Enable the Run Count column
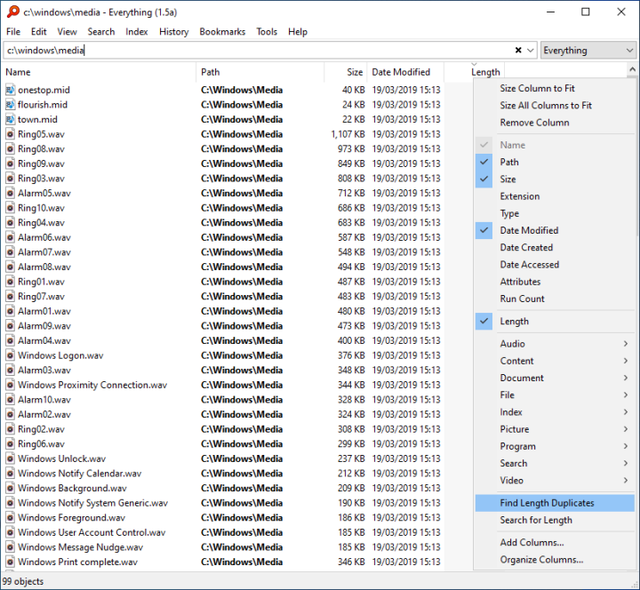 pyautogui.click(x=555, y=299)
